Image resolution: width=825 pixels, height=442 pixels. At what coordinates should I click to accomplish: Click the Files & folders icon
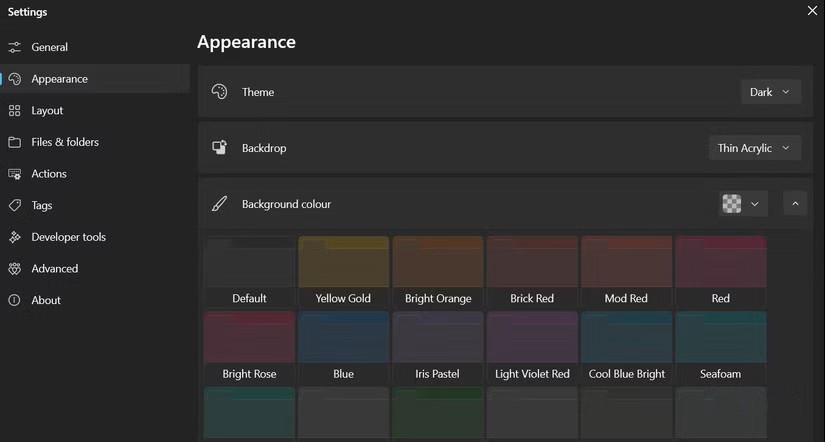[14, 142]
